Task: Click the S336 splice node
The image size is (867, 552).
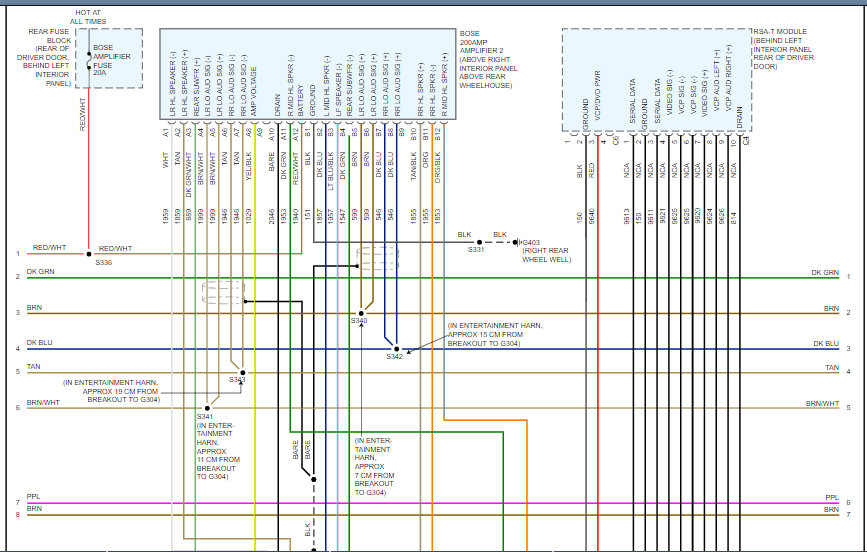Action: click(x=88, y=254)
